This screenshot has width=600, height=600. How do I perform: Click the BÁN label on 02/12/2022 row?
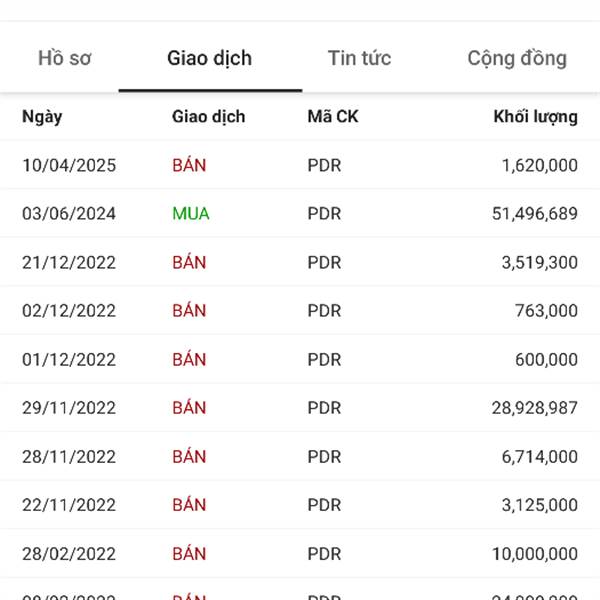point(189,311)
